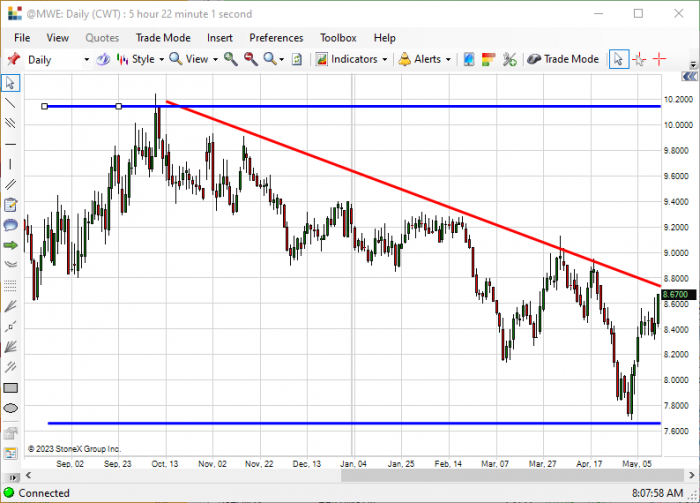
Task: Open the Quotes menu
Action: [x=102, y=38]
